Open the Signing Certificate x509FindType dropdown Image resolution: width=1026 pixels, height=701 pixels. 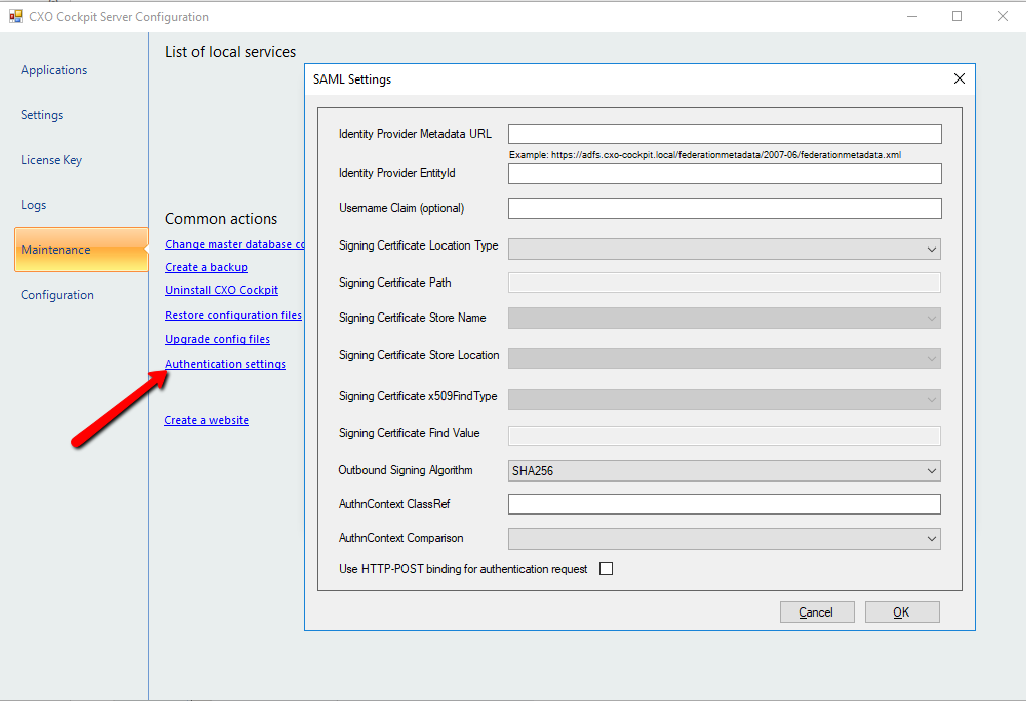tap(723, 399)
